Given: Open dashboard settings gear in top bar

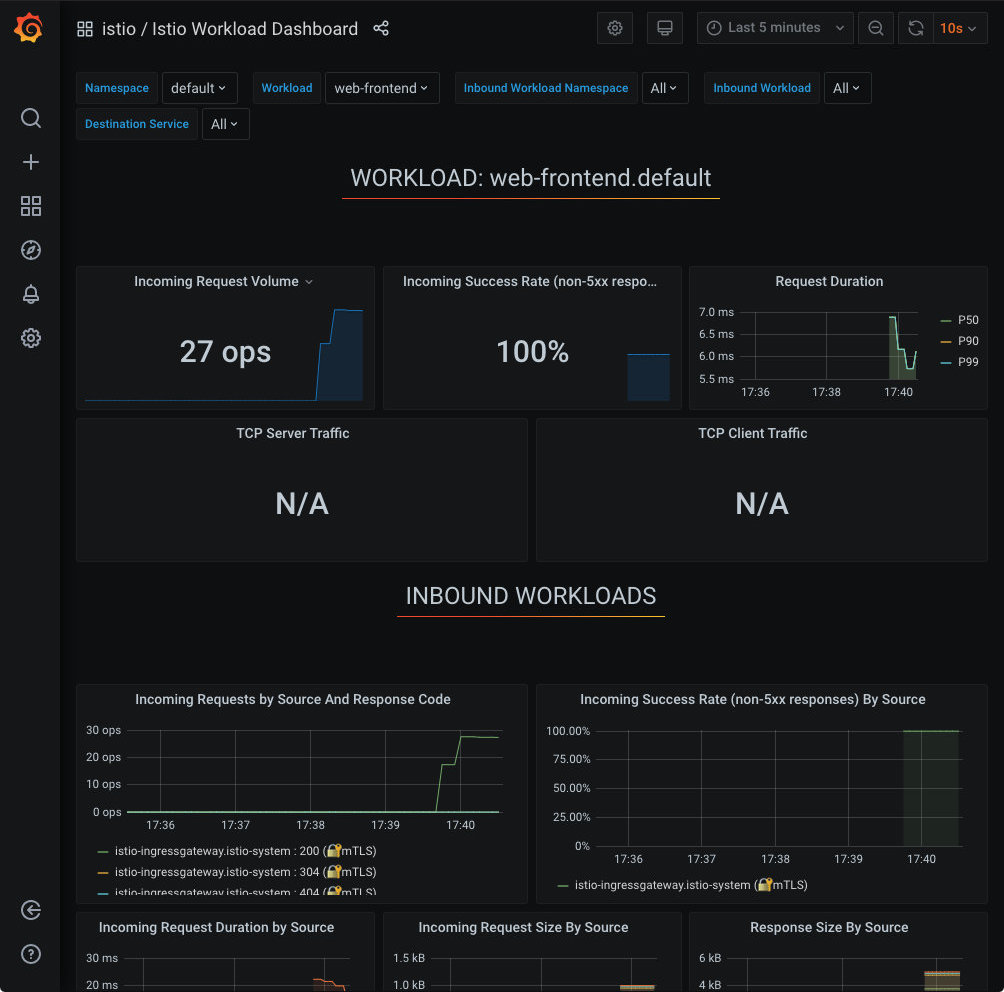Looking at the screenshot, I should click(x=615, y=28).
